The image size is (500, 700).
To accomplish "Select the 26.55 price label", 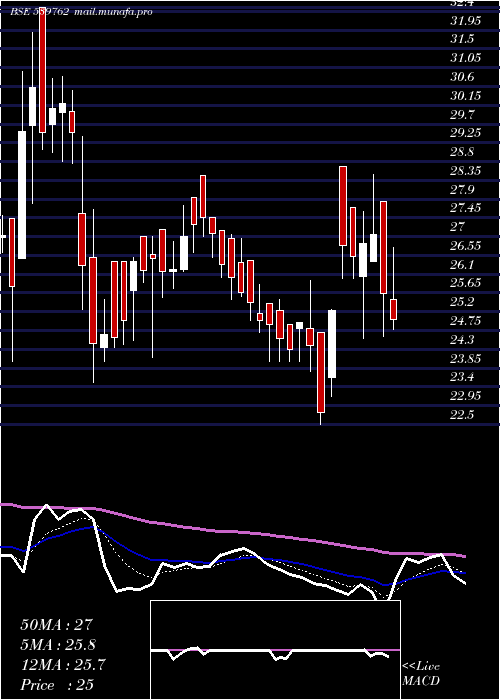I will (465, 246).
